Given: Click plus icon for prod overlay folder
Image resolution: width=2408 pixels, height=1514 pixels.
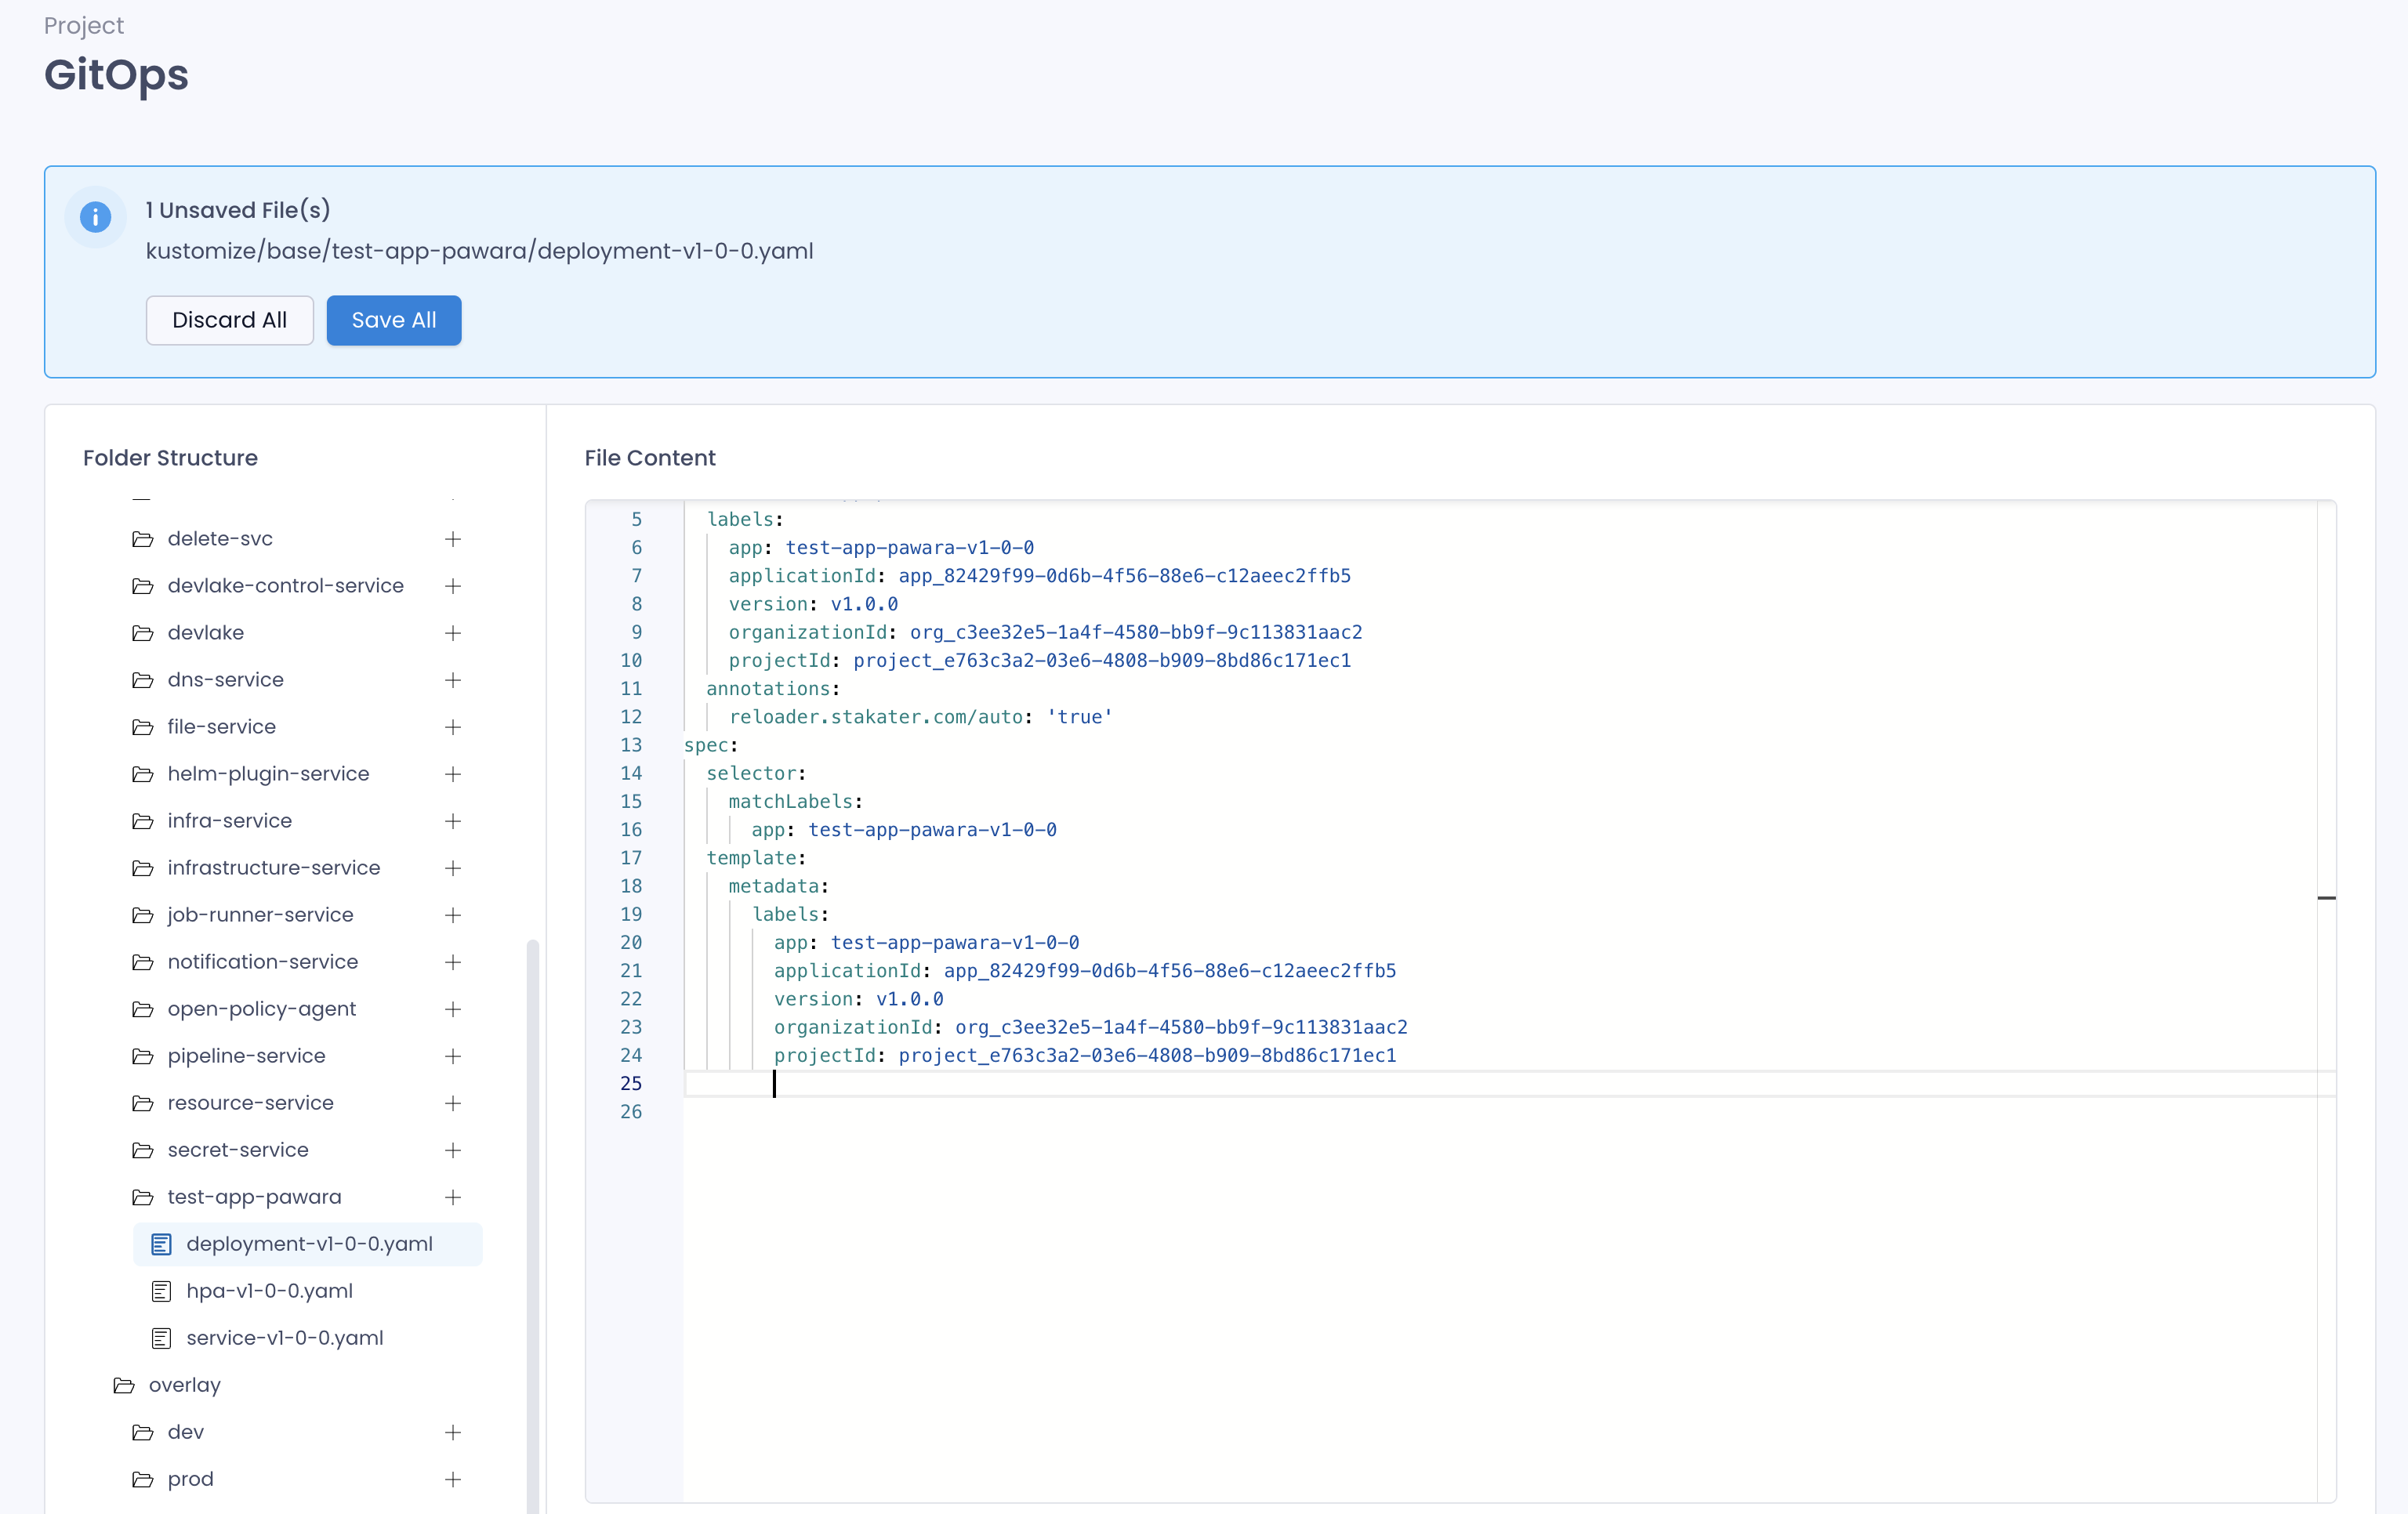Looking at the screenshot, I should click(453, 1479).
